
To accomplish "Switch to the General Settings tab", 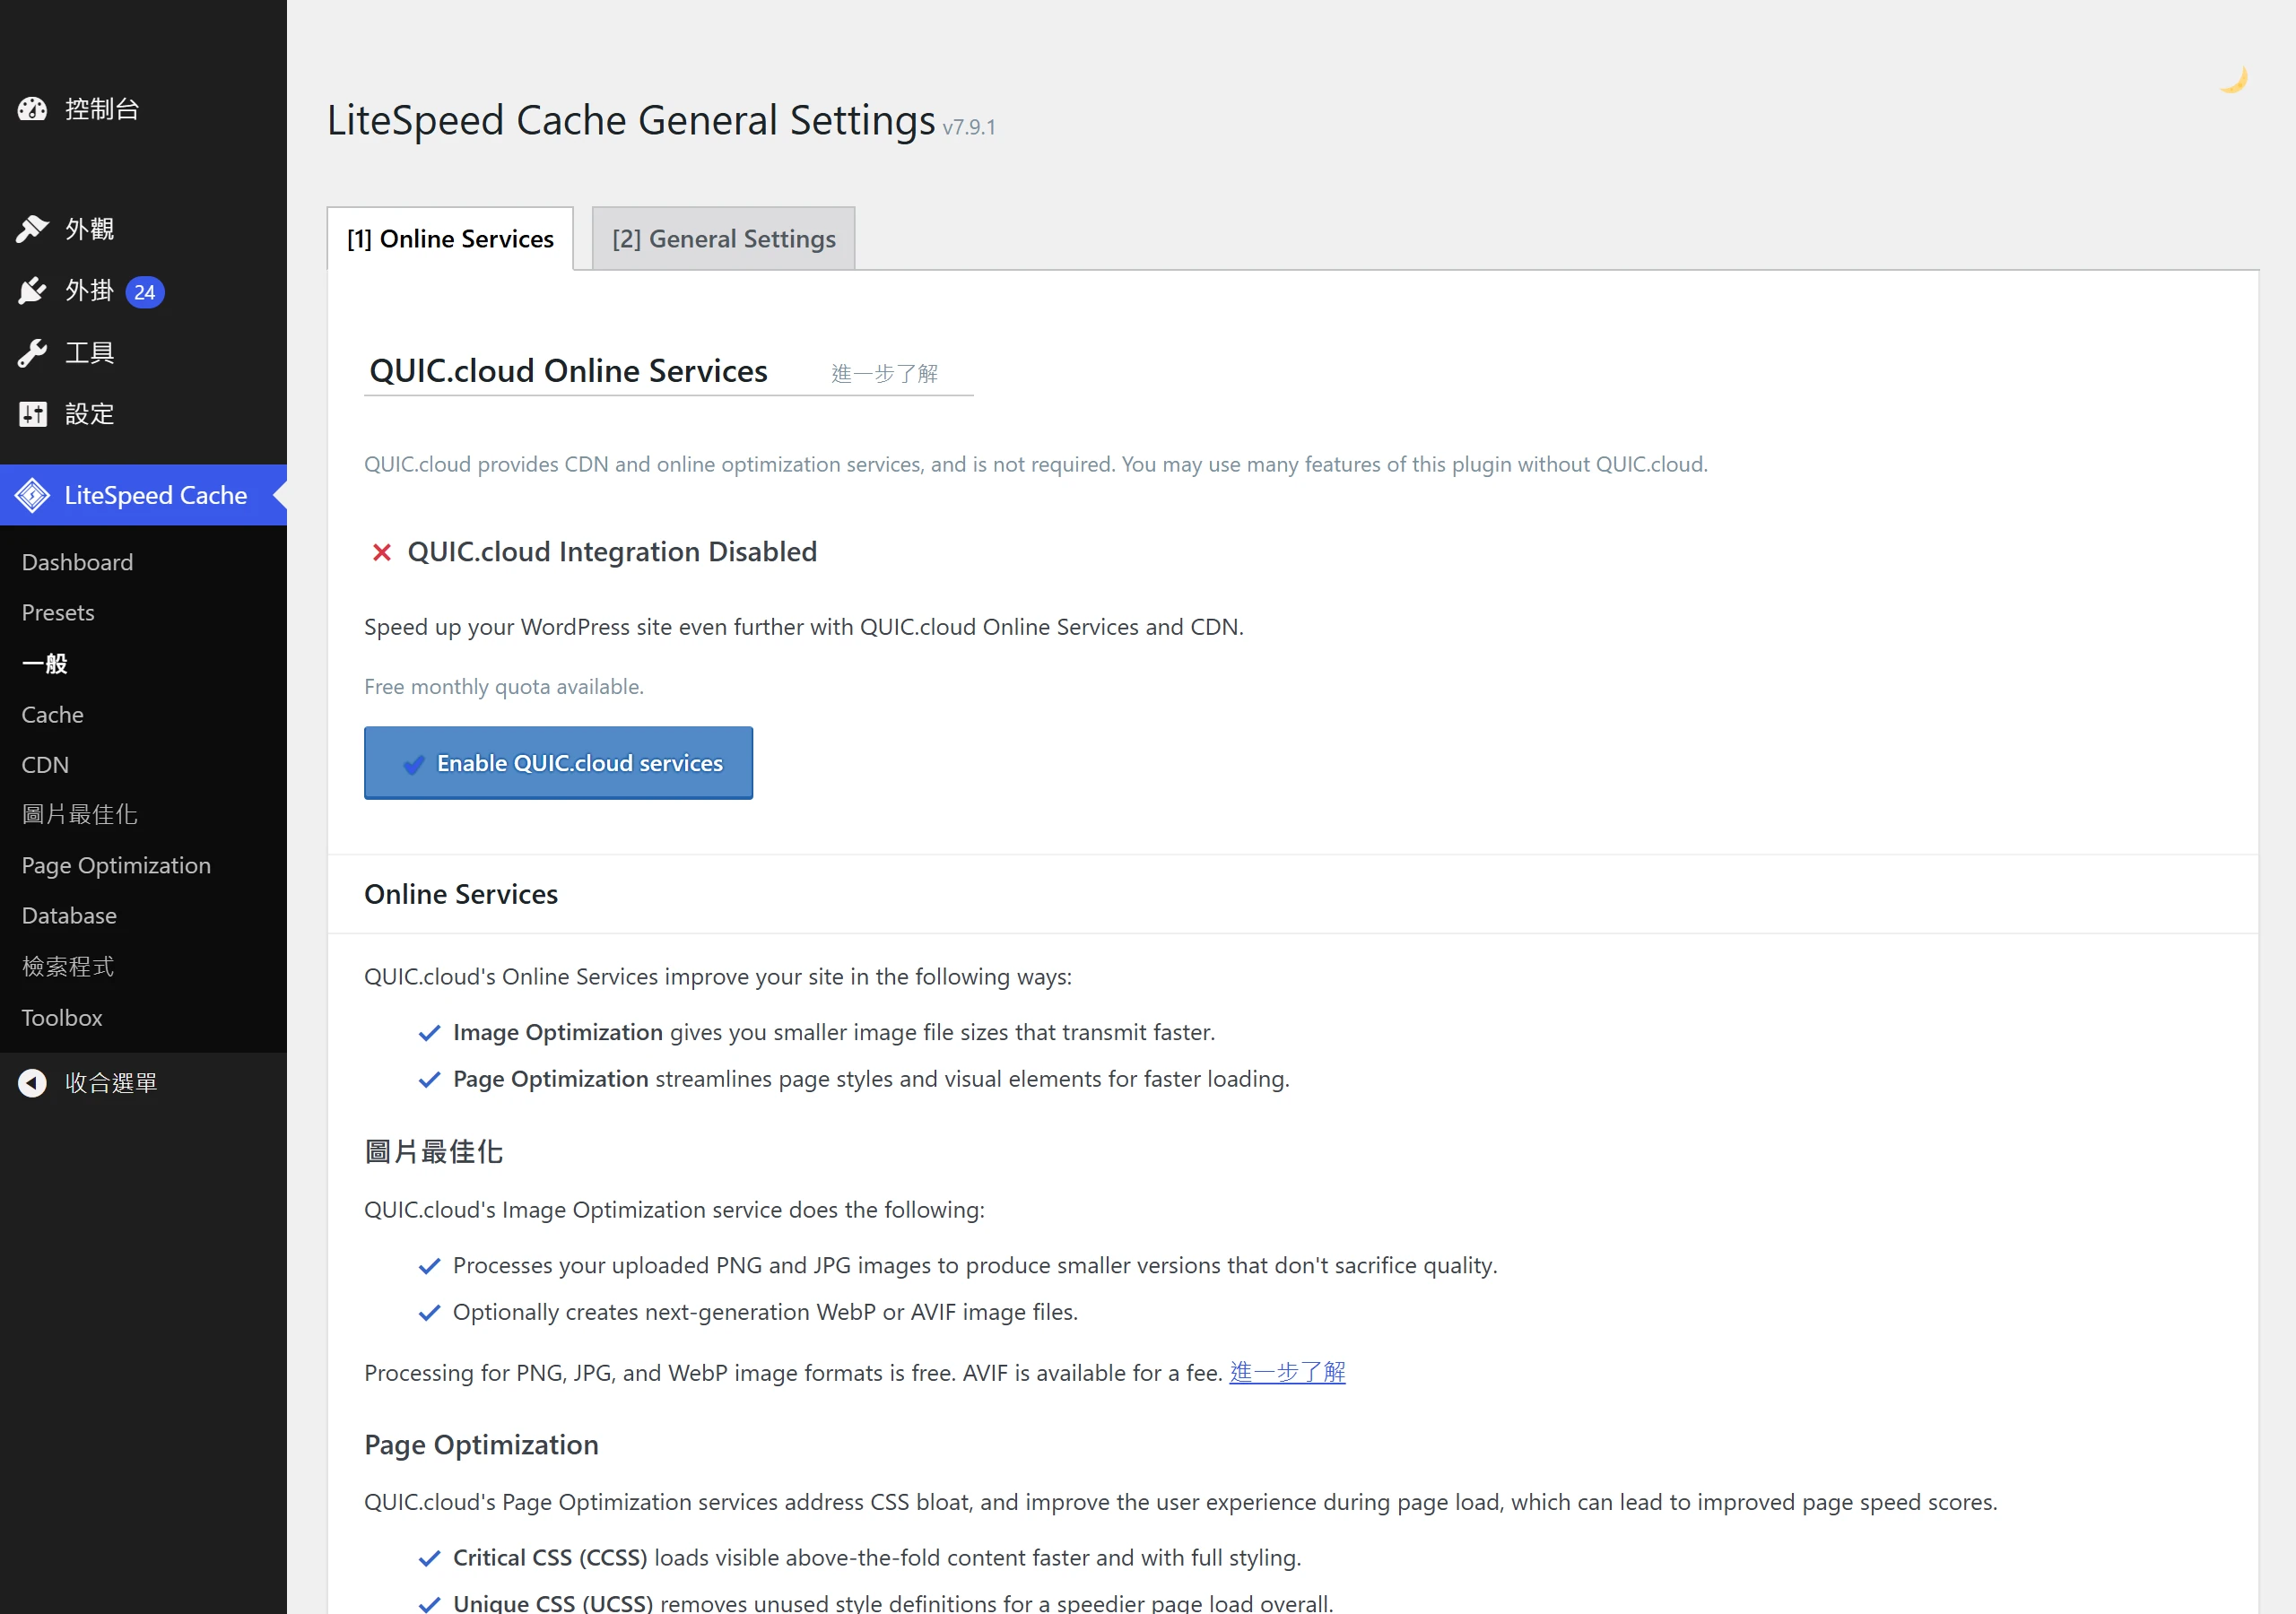I will pos(723,239).
